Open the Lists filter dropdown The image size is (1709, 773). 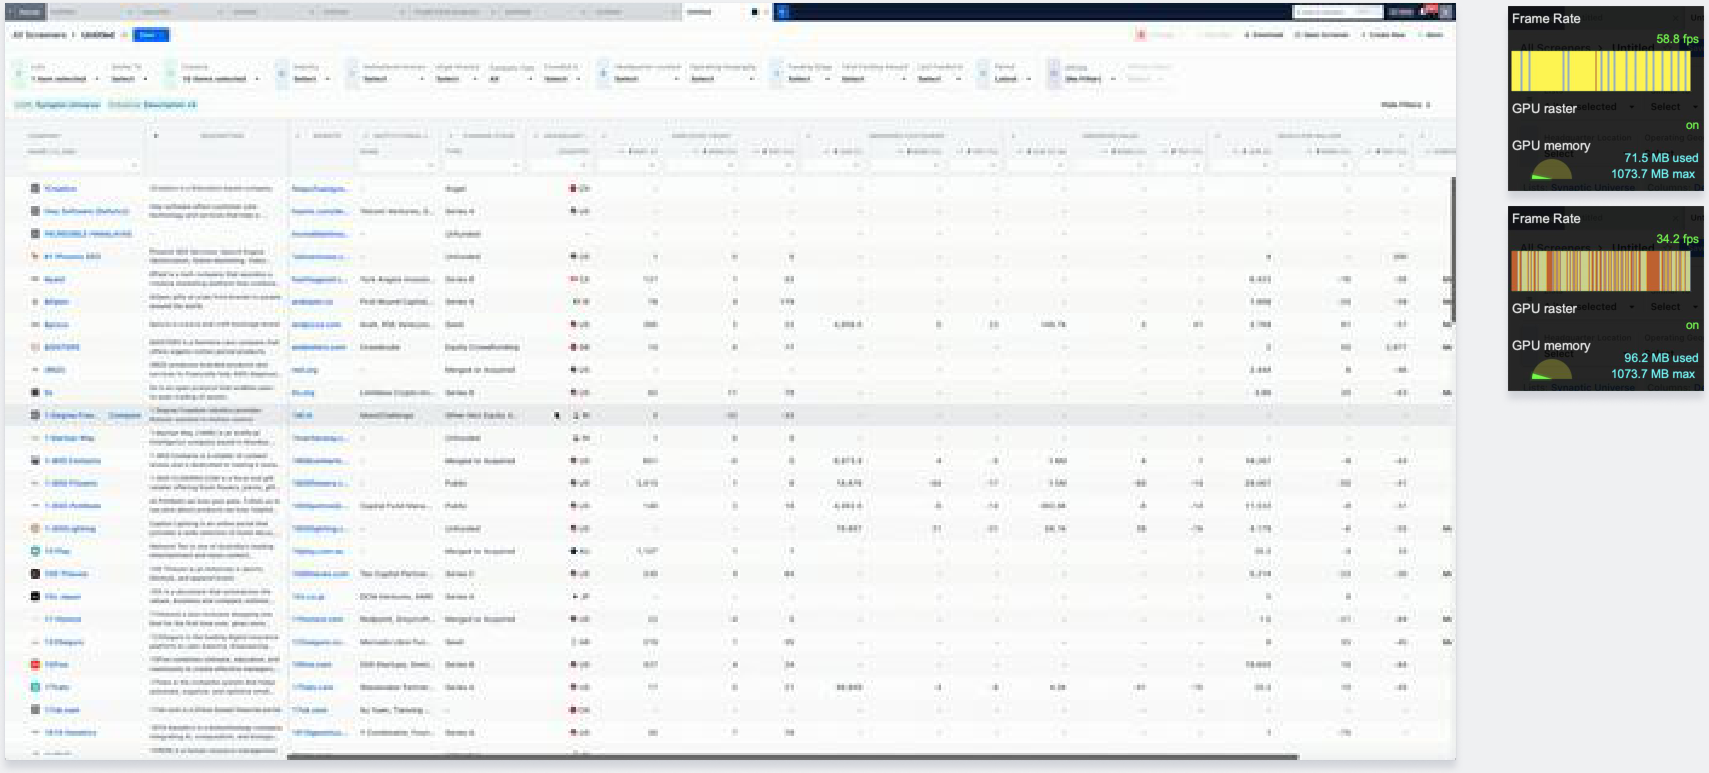[63, 78]
